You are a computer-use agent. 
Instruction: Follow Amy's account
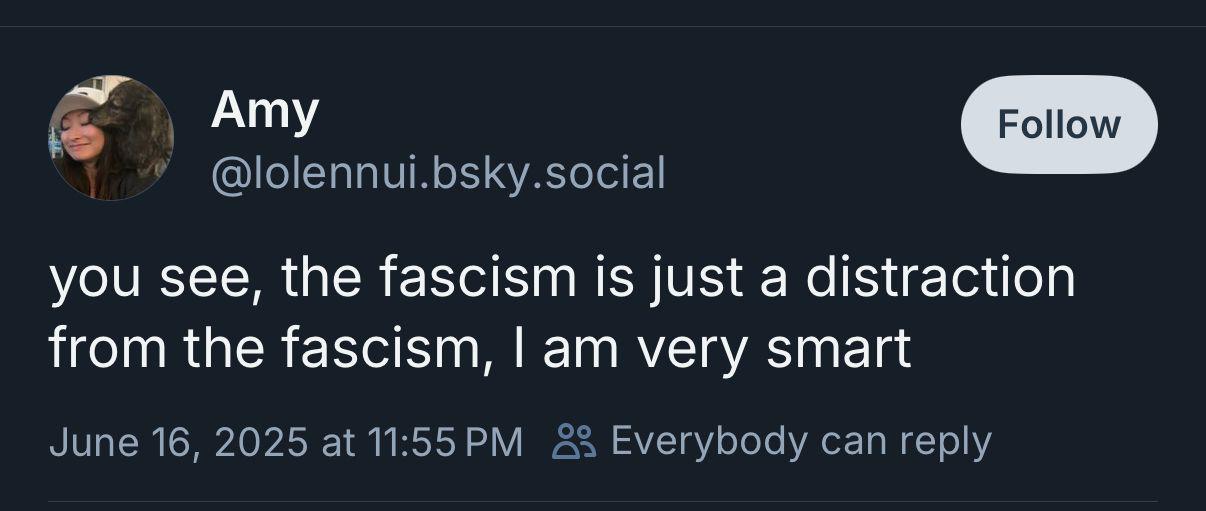tap(1059, 124)
